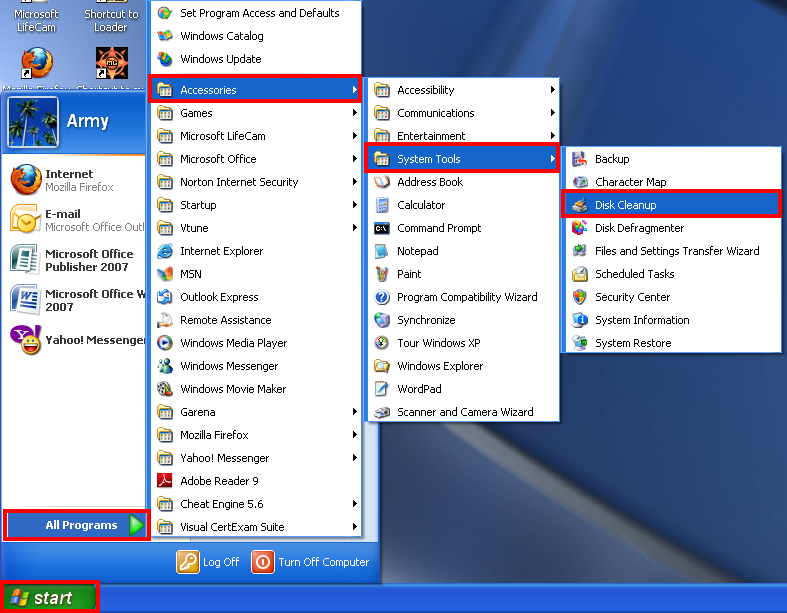
Task: Open Character Map icon
Action: pyautogui.click(x=580, y=182)
